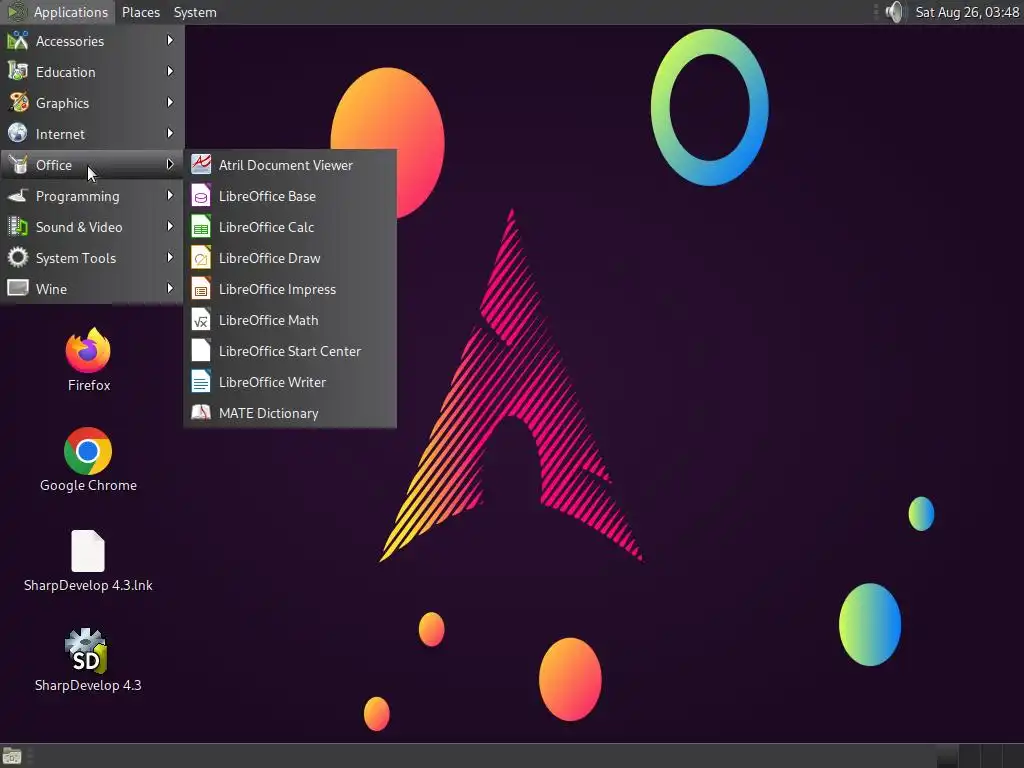The height and width of the screenshot is (768, 1024).
Task: Click the volume speaker icon in panel
Action: pos(895,12)
